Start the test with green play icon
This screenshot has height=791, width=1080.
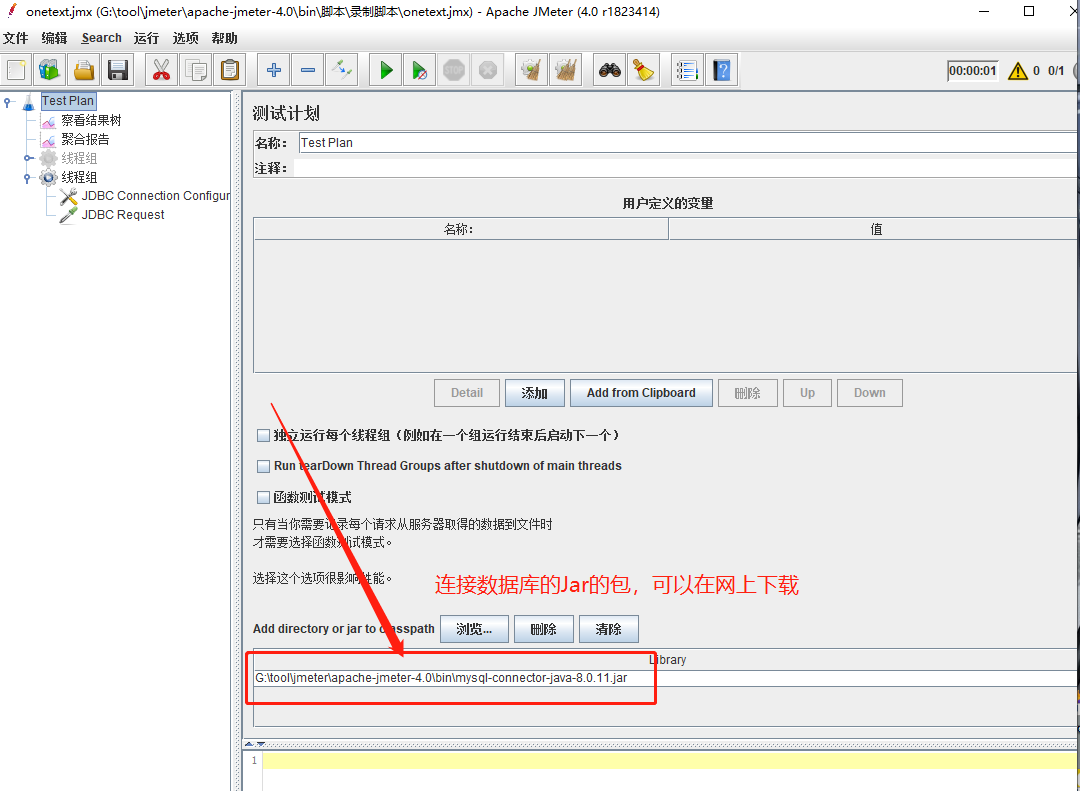(x=386, y=70)
